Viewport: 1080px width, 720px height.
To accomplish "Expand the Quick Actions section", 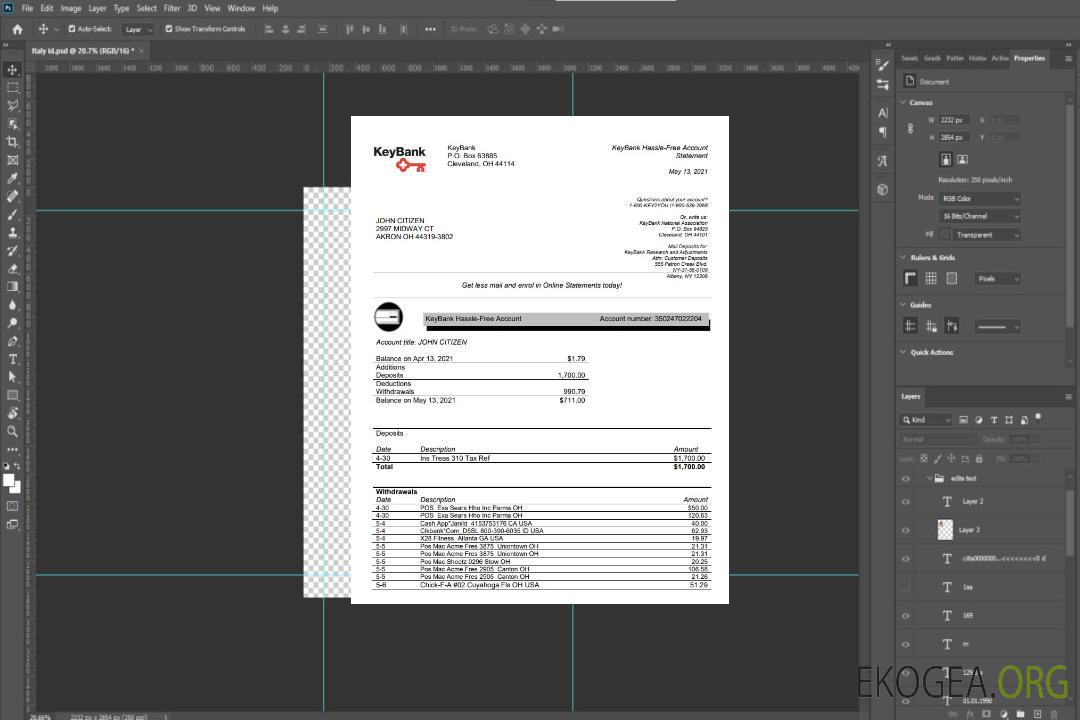I will (x=904, y=352).
